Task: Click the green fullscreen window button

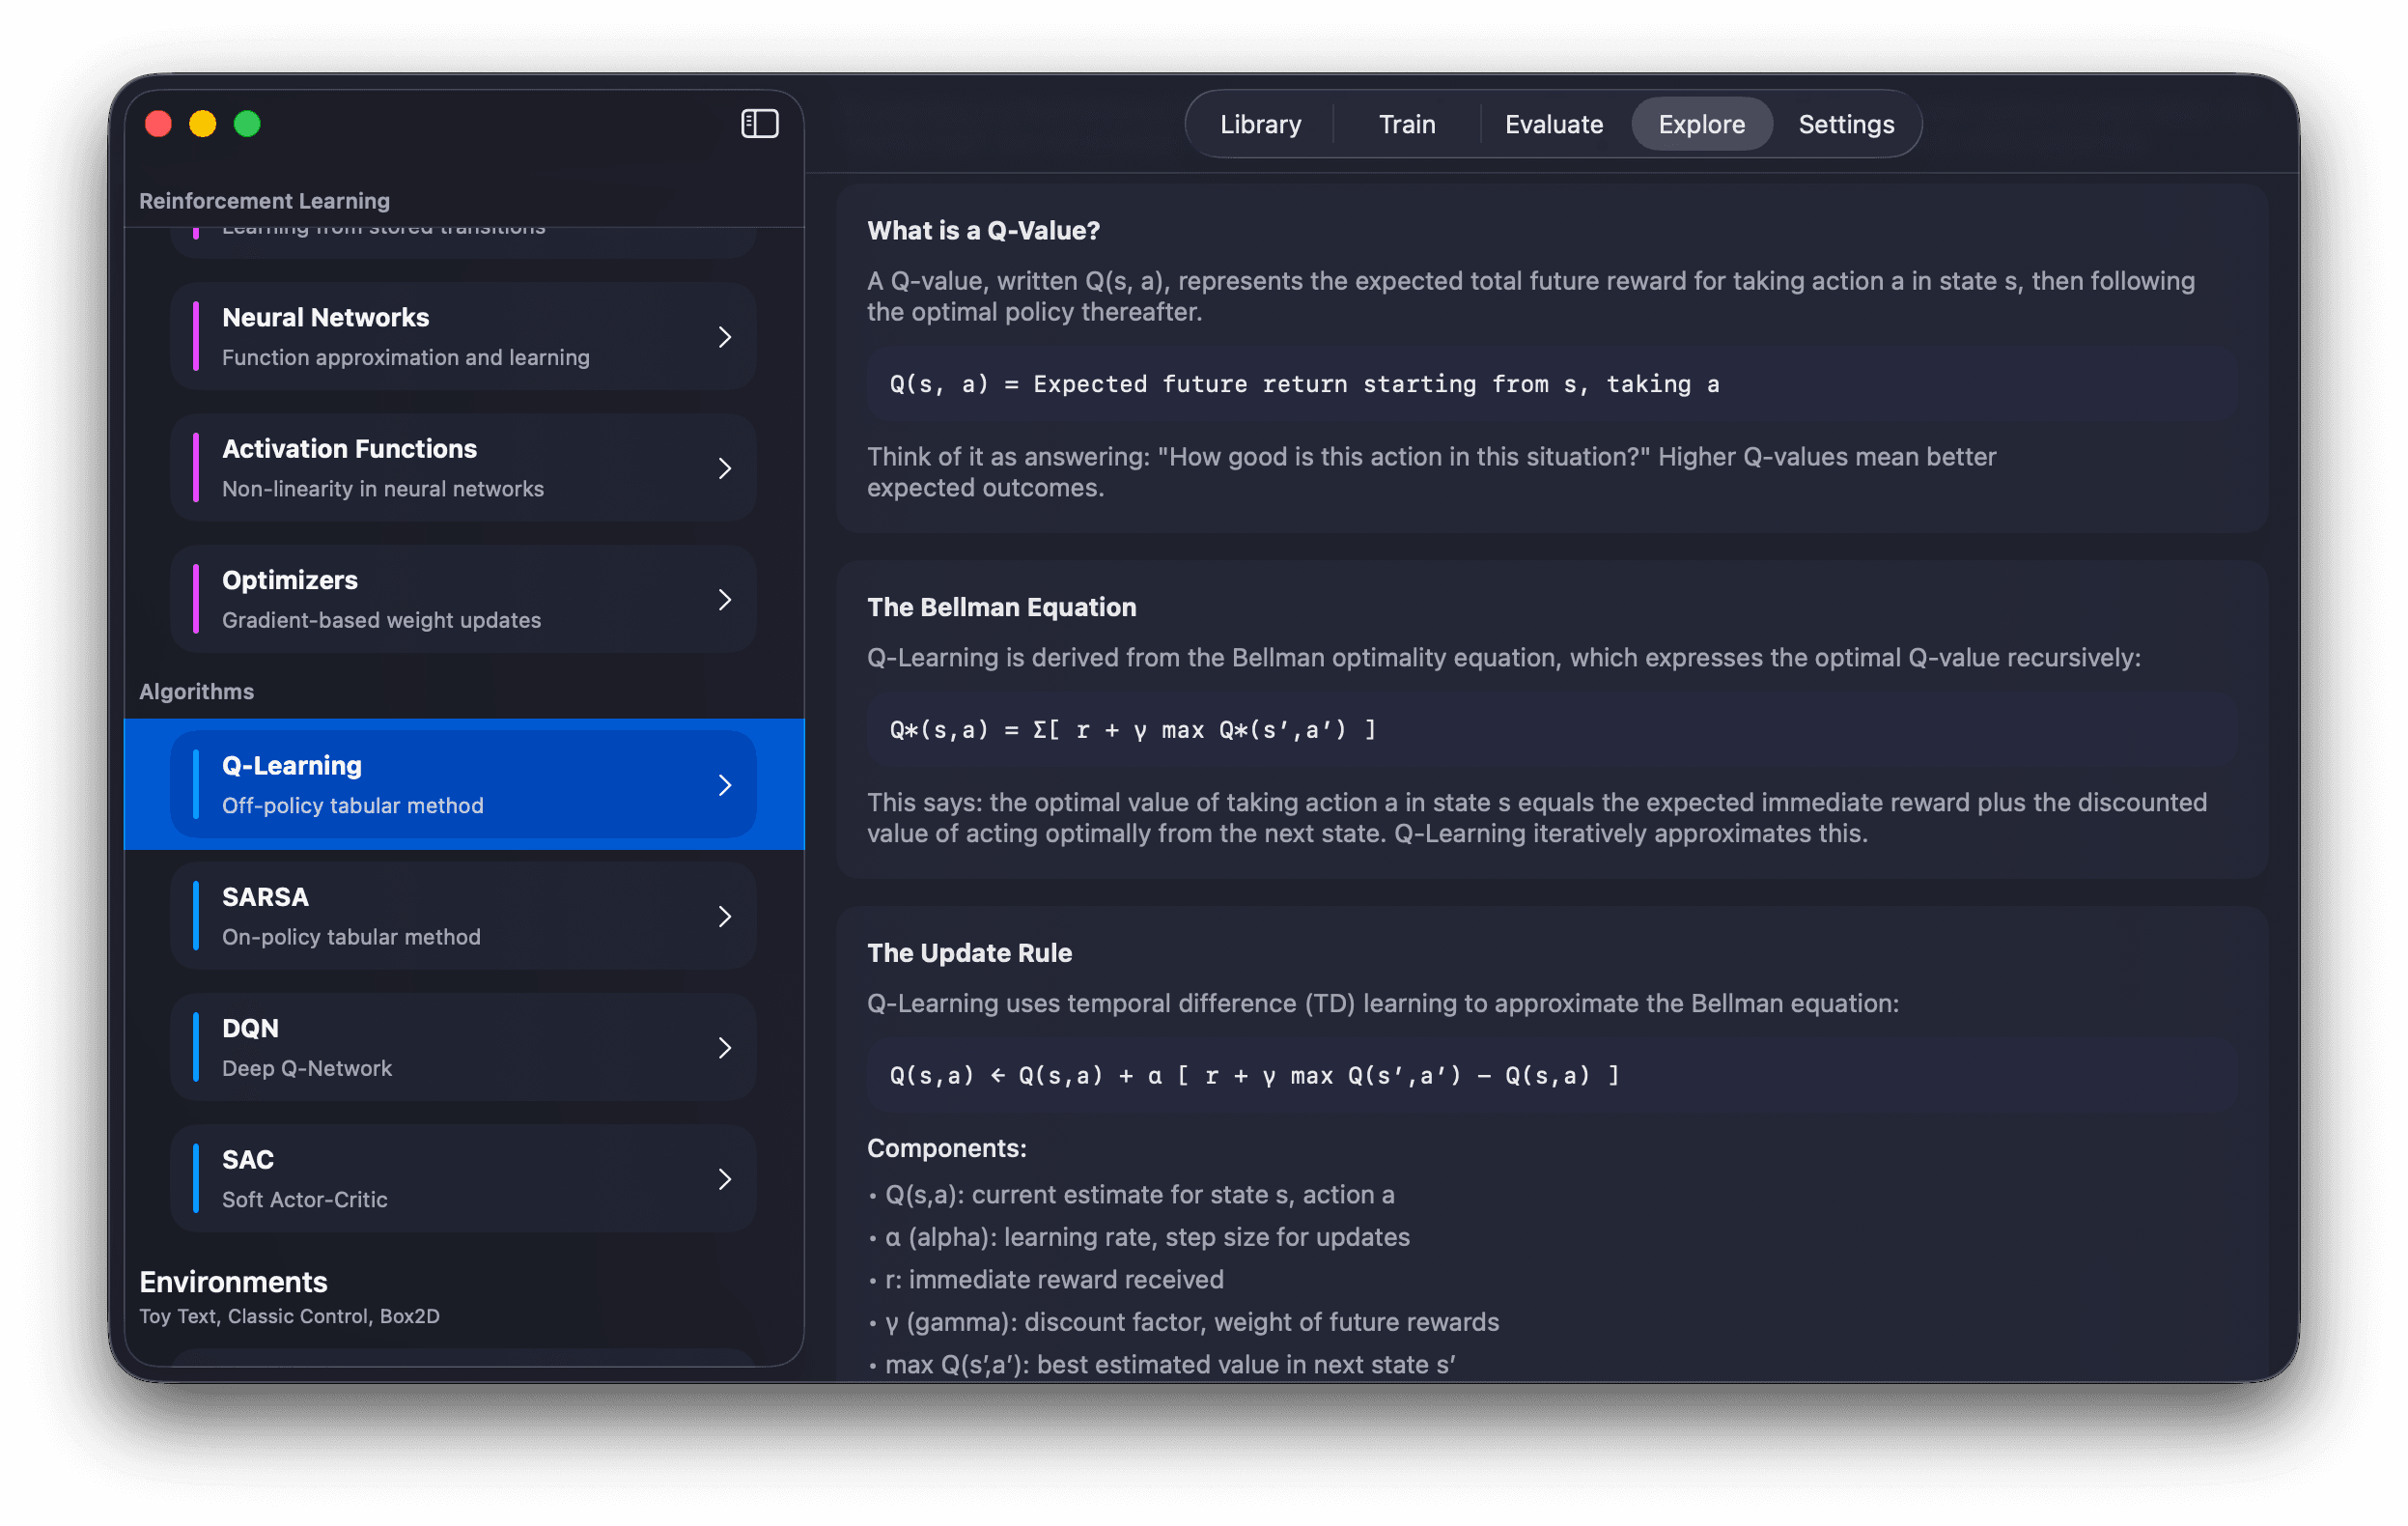Action: (247, 124)
